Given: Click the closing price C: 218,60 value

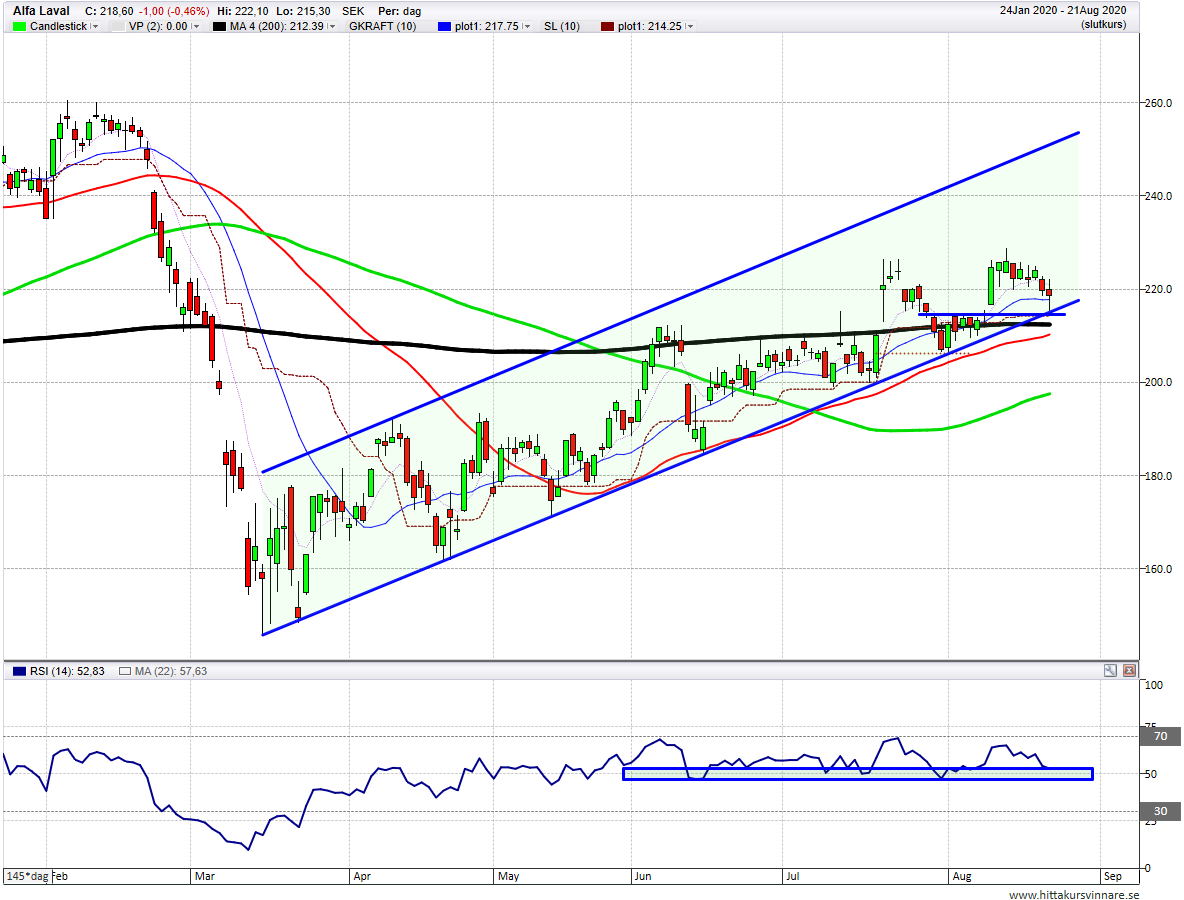Looking at the screenshot, I should click(109, 11).
